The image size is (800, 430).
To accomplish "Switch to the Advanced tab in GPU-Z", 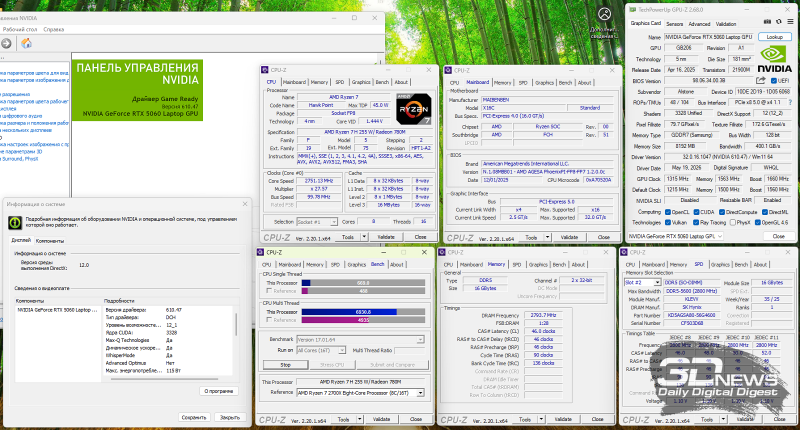I will 699,24.
